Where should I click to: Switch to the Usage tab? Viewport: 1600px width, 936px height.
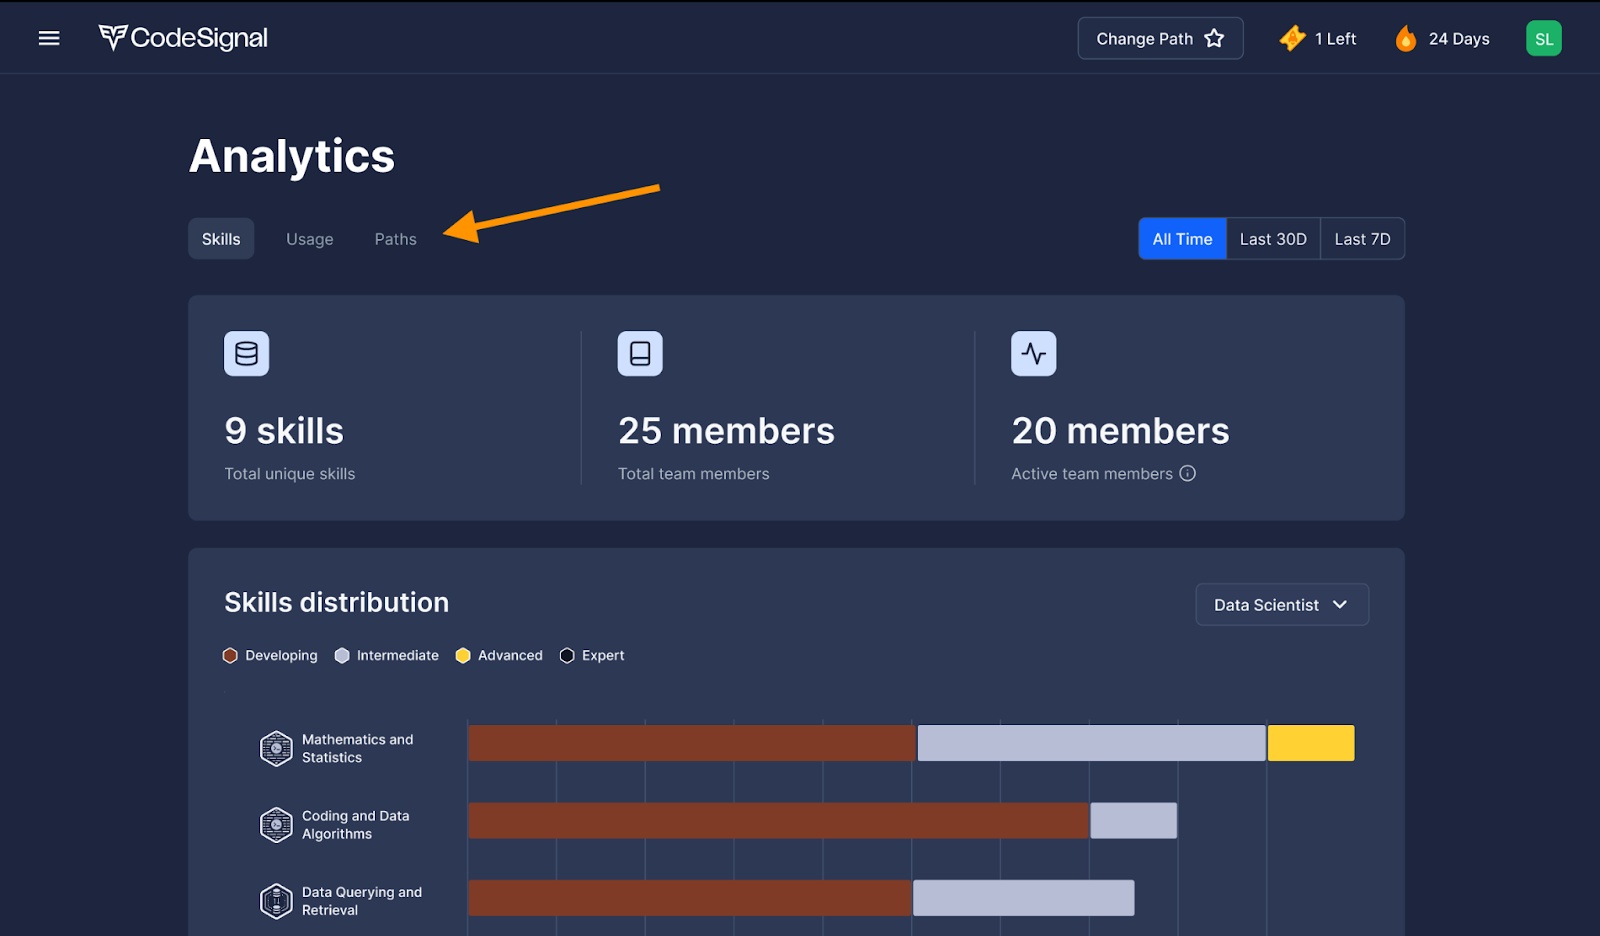click(x=310, y=239)
